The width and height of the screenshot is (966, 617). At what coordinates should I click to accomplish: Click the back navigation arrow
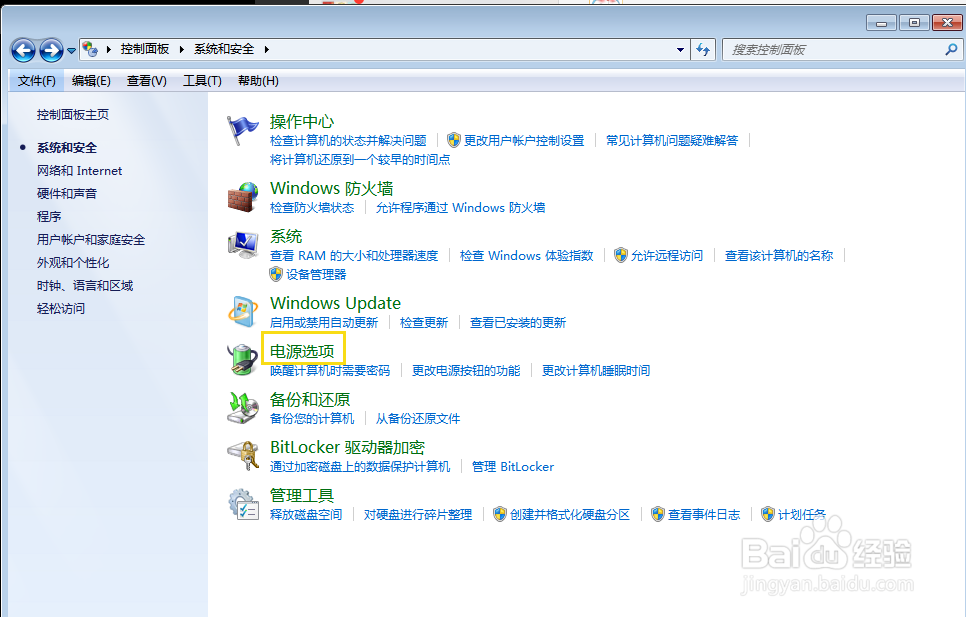tap(22, 50)
